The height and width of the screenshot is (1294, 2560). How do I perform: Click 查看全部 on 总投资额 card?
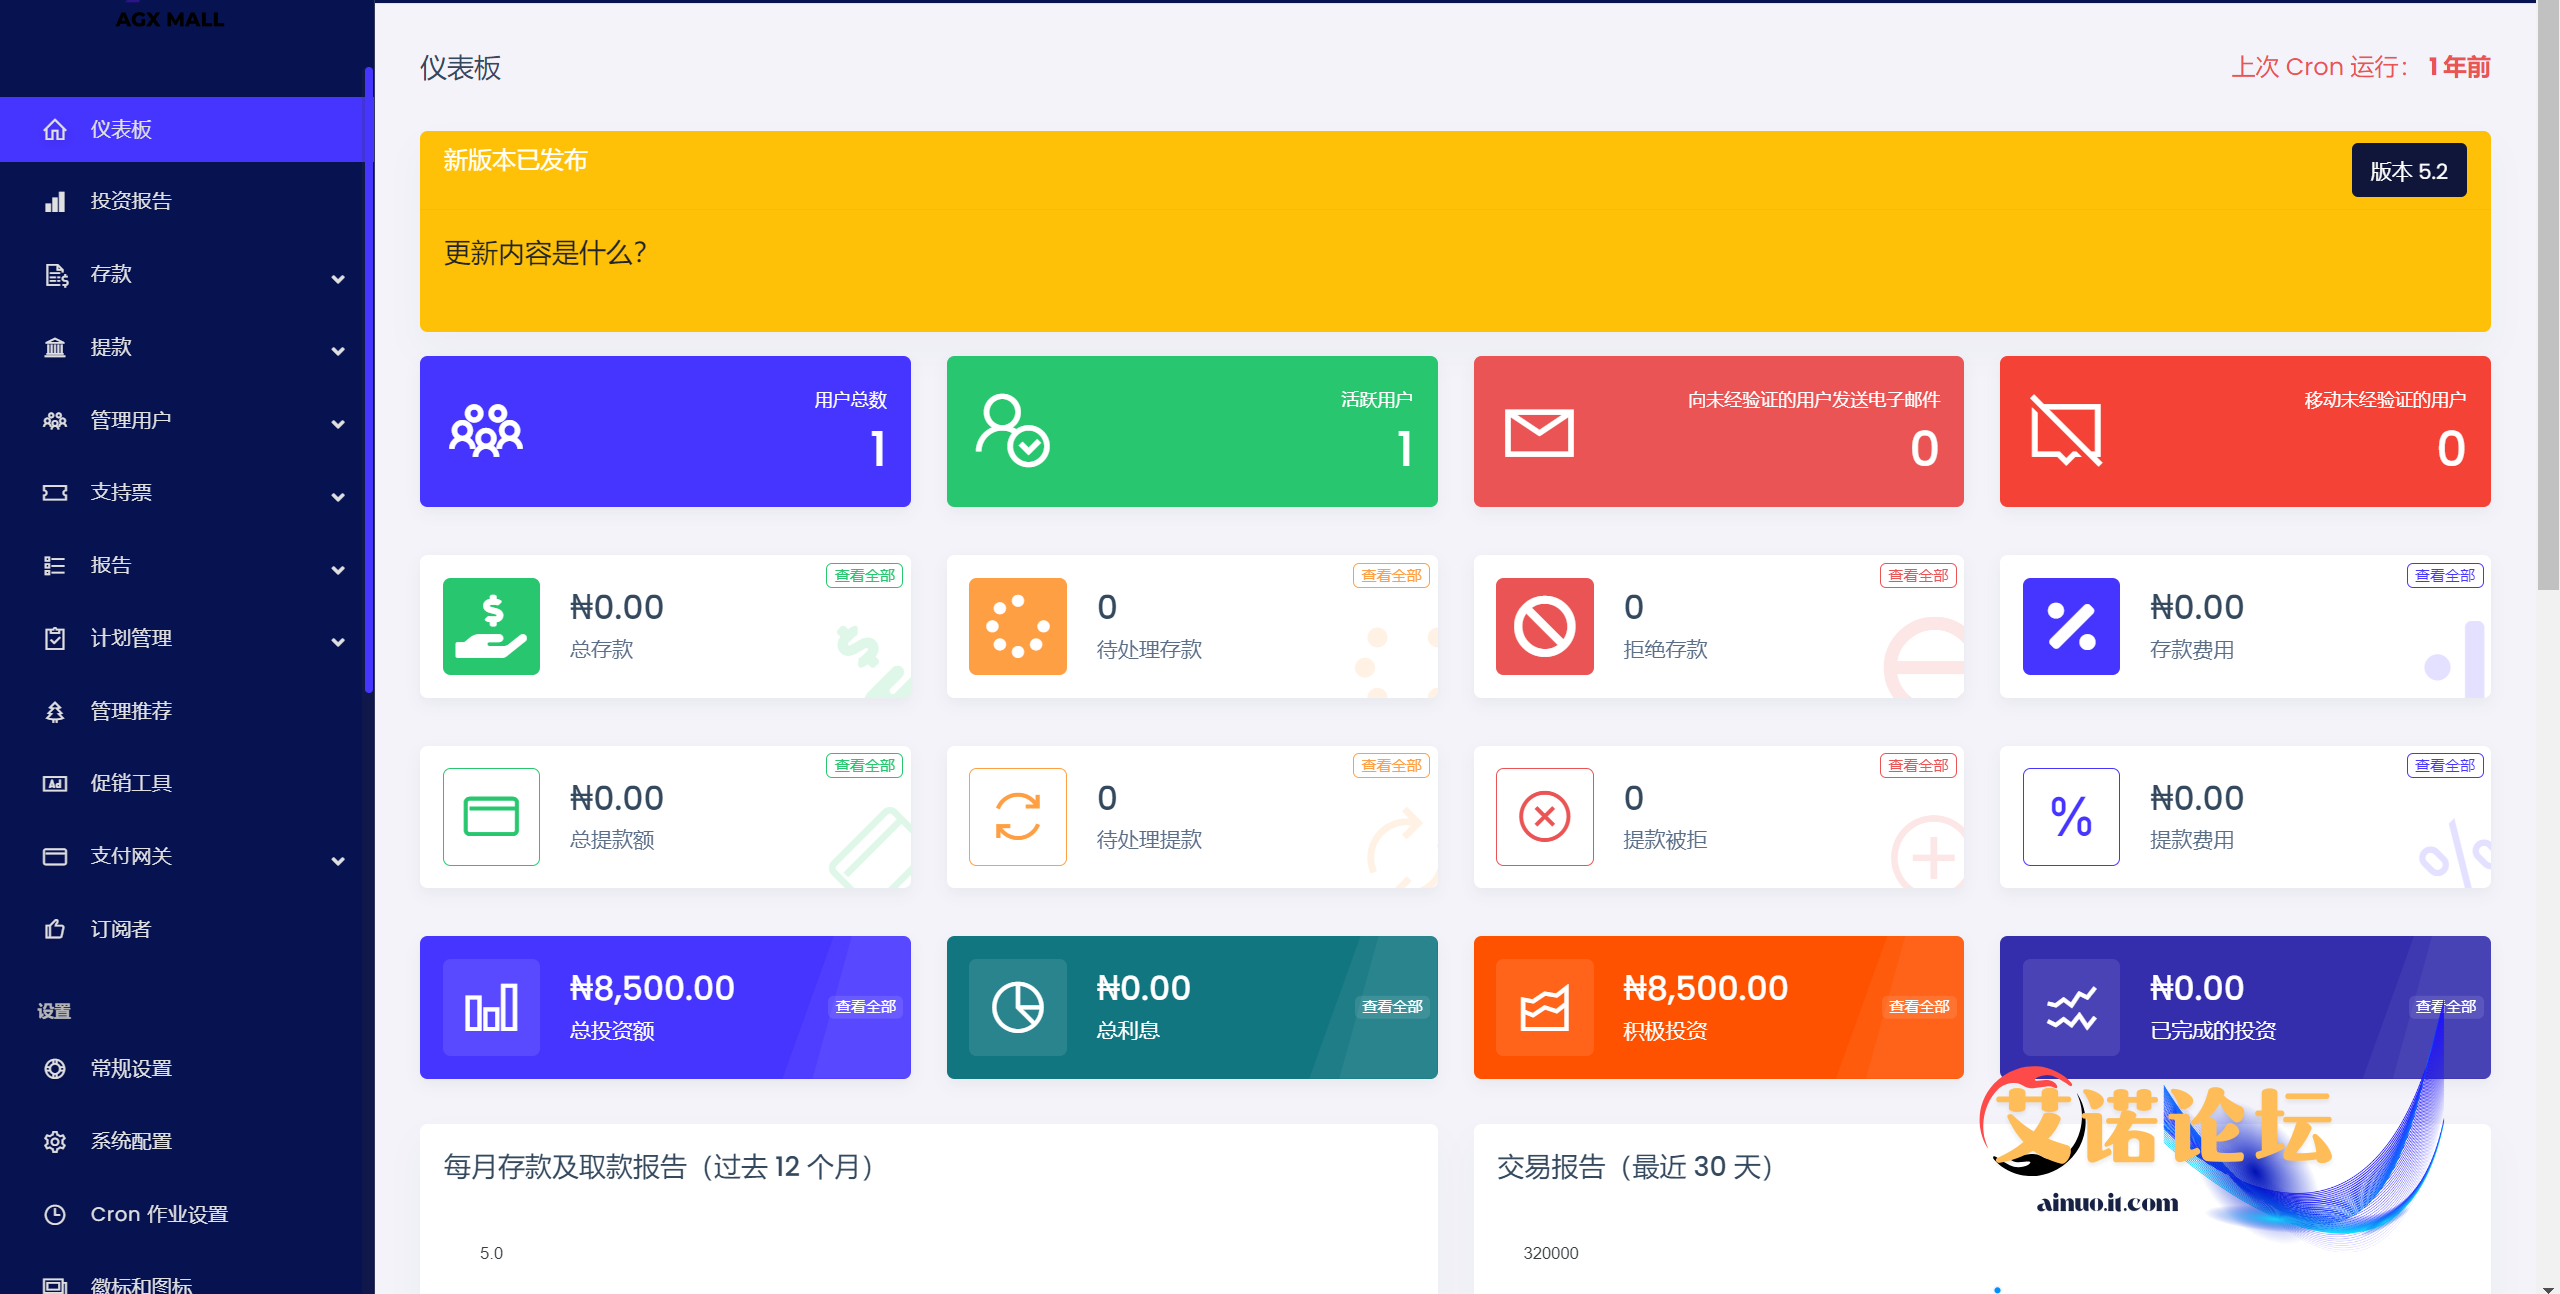pyautogui.click(x=865, y=1007)
